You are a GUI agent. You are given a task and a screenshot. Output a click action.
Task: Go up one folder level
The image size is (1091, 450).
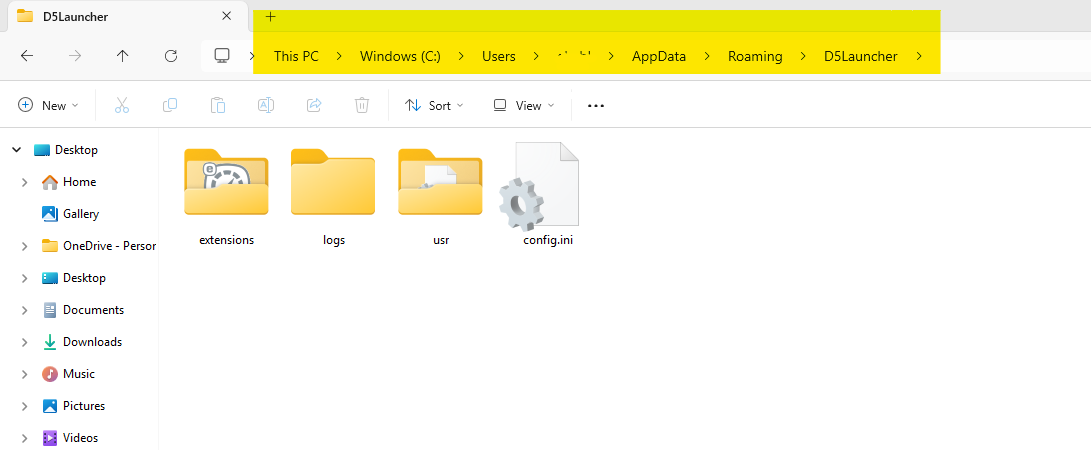122,56
